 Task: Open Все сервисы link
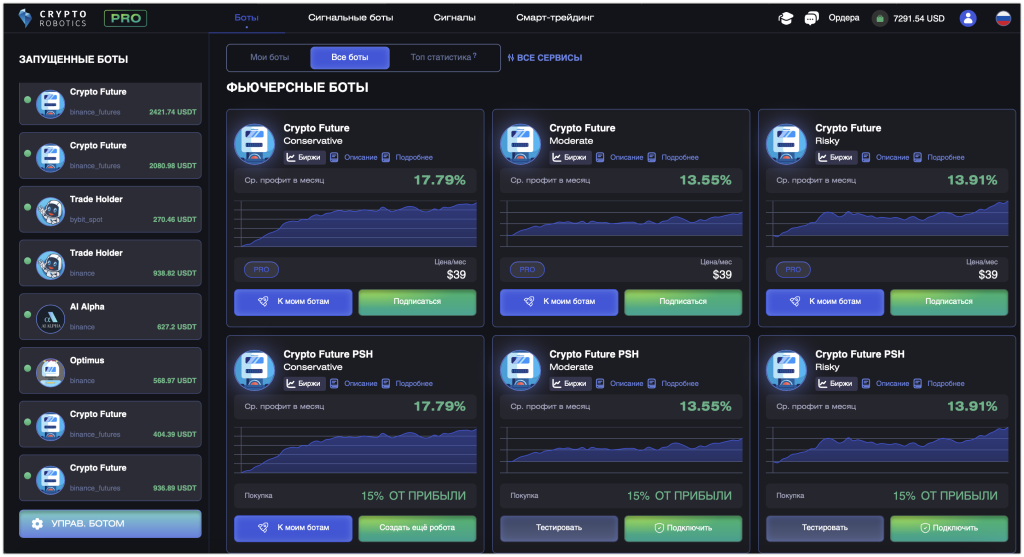pyautogui.click(x=545, y=57)
